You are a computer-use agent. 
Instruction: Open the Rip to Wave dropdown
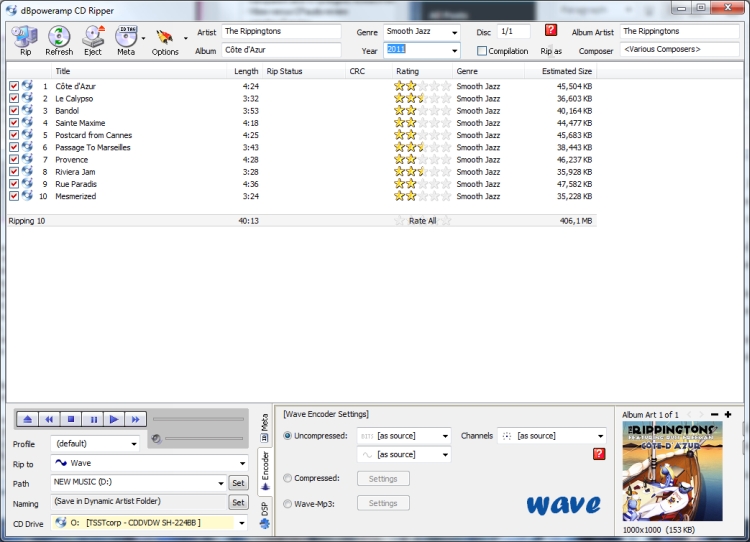point(243,463)
